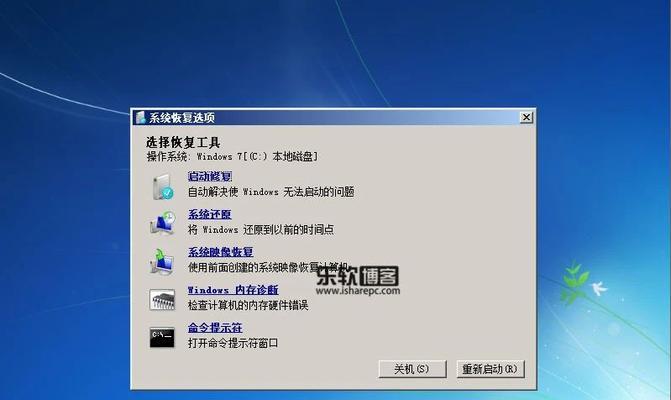Open the 启动修复 startup repair link
This screenshot has height=400, width=671.
click(x=210, y=176)
